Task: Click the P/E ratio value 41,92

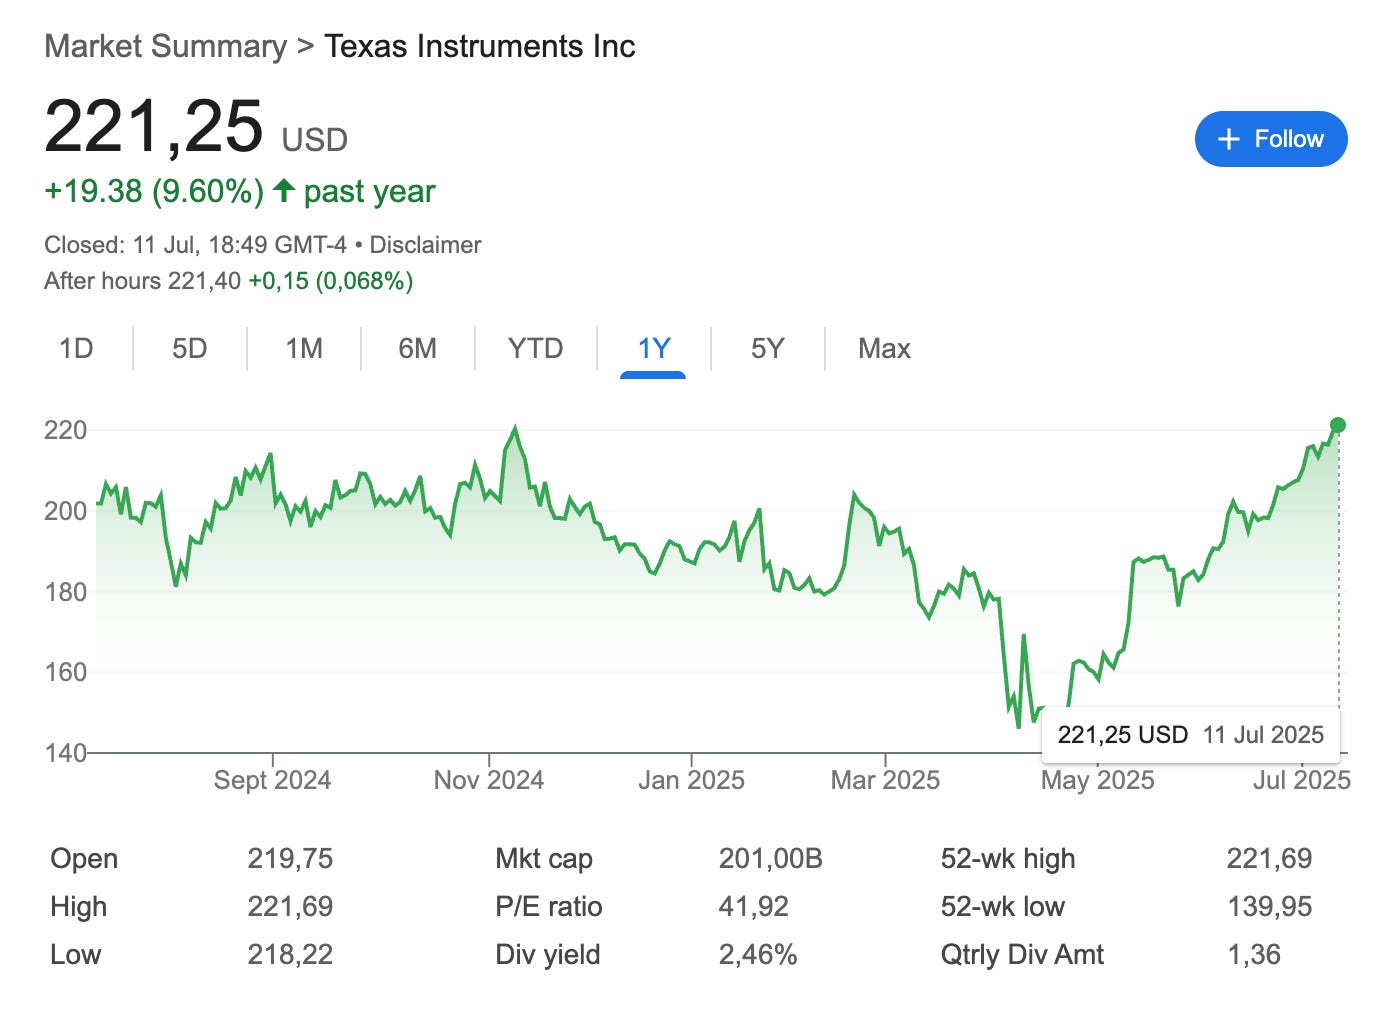Action: pos(753,907)
